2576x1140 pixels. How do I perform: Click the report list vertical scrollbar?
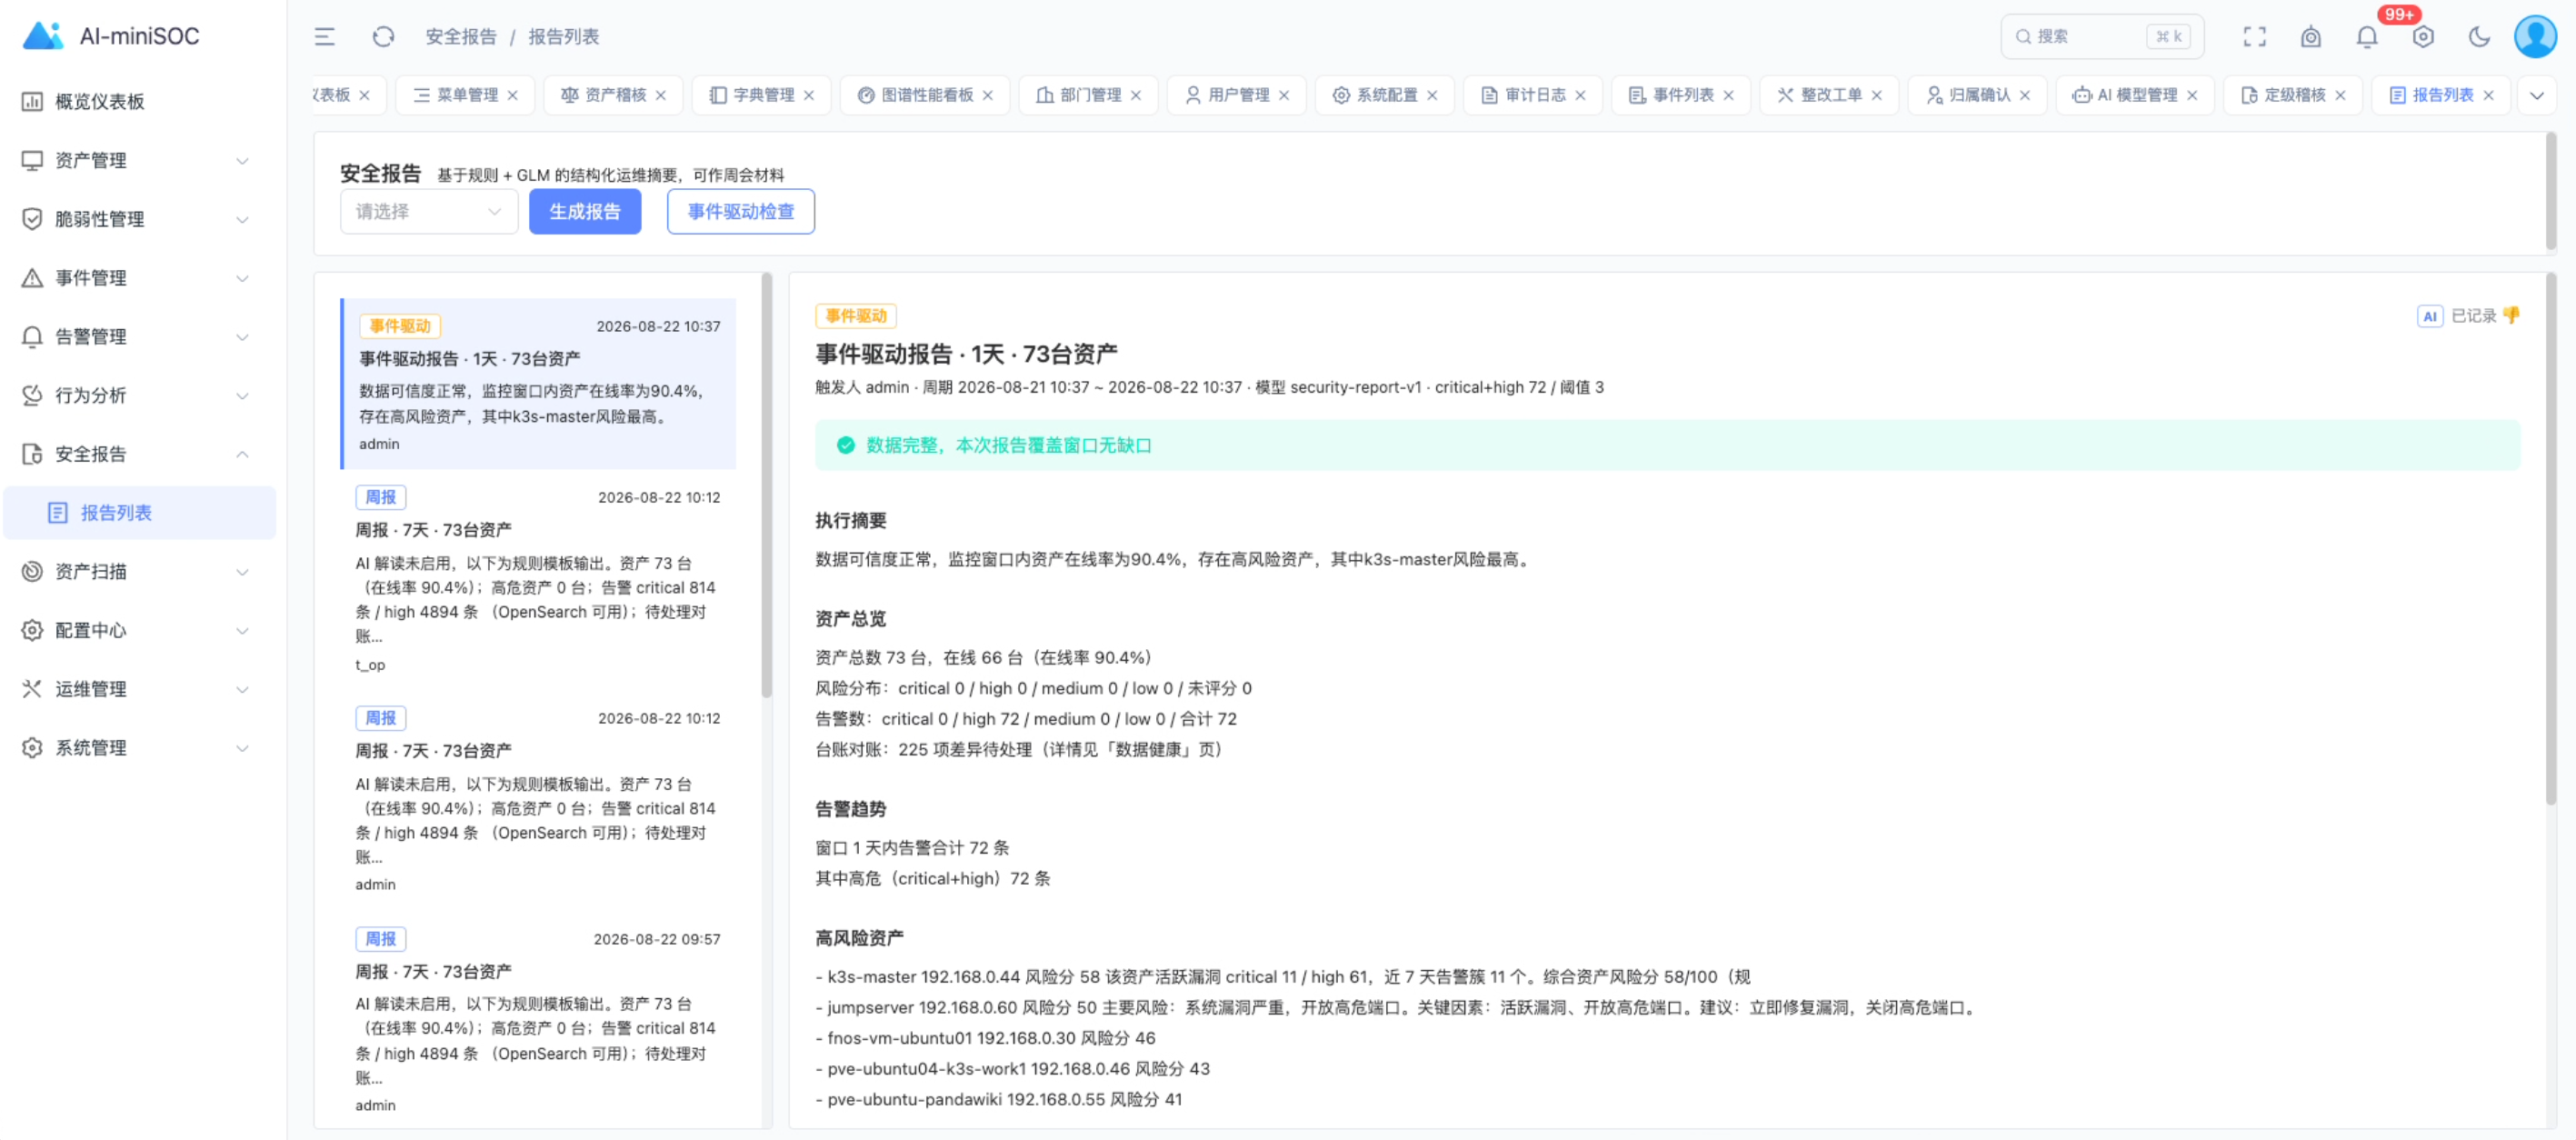(767, 485)
